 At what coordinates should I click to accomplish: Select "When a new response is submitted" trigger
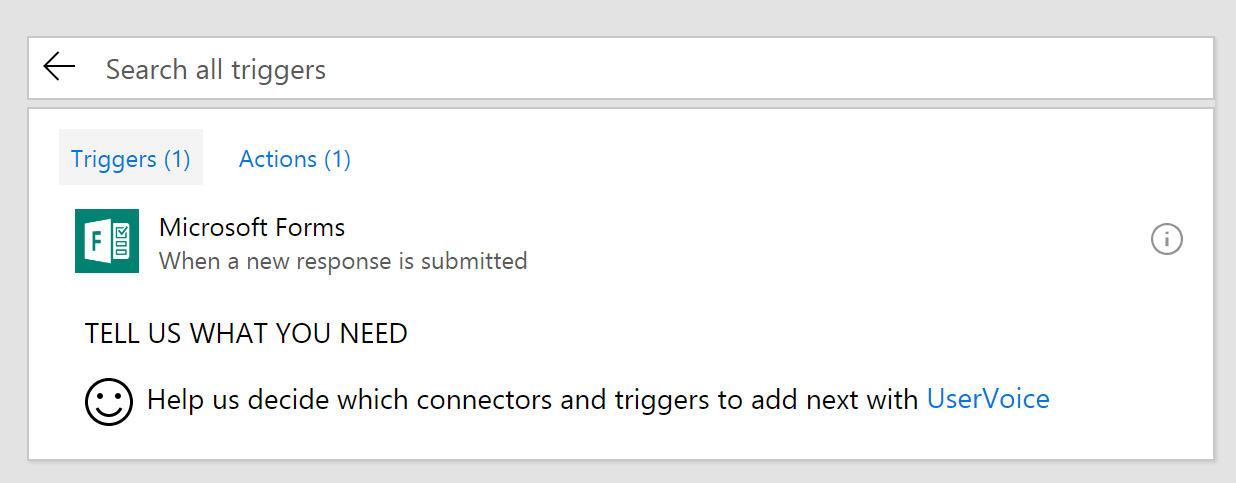343,261
